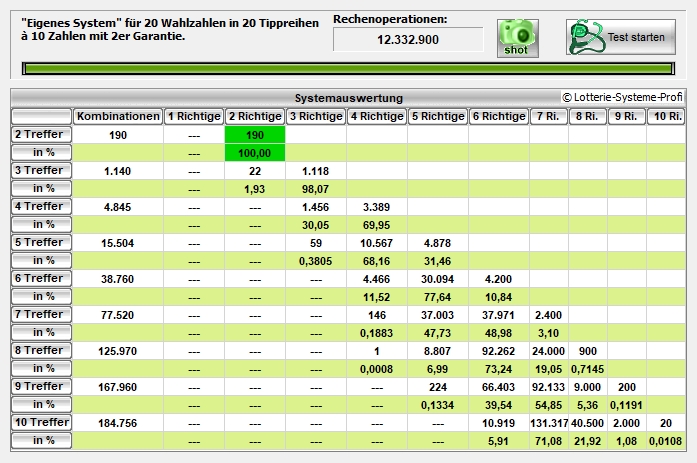Click the cell 3.389 under 4 Richtige
The image size is (697, 463).
pos(377,207)
